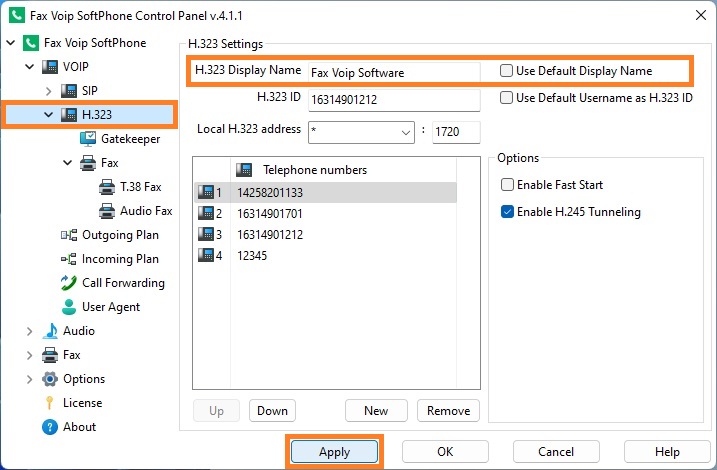Expand the Audio tree node

tap(29, 331)
